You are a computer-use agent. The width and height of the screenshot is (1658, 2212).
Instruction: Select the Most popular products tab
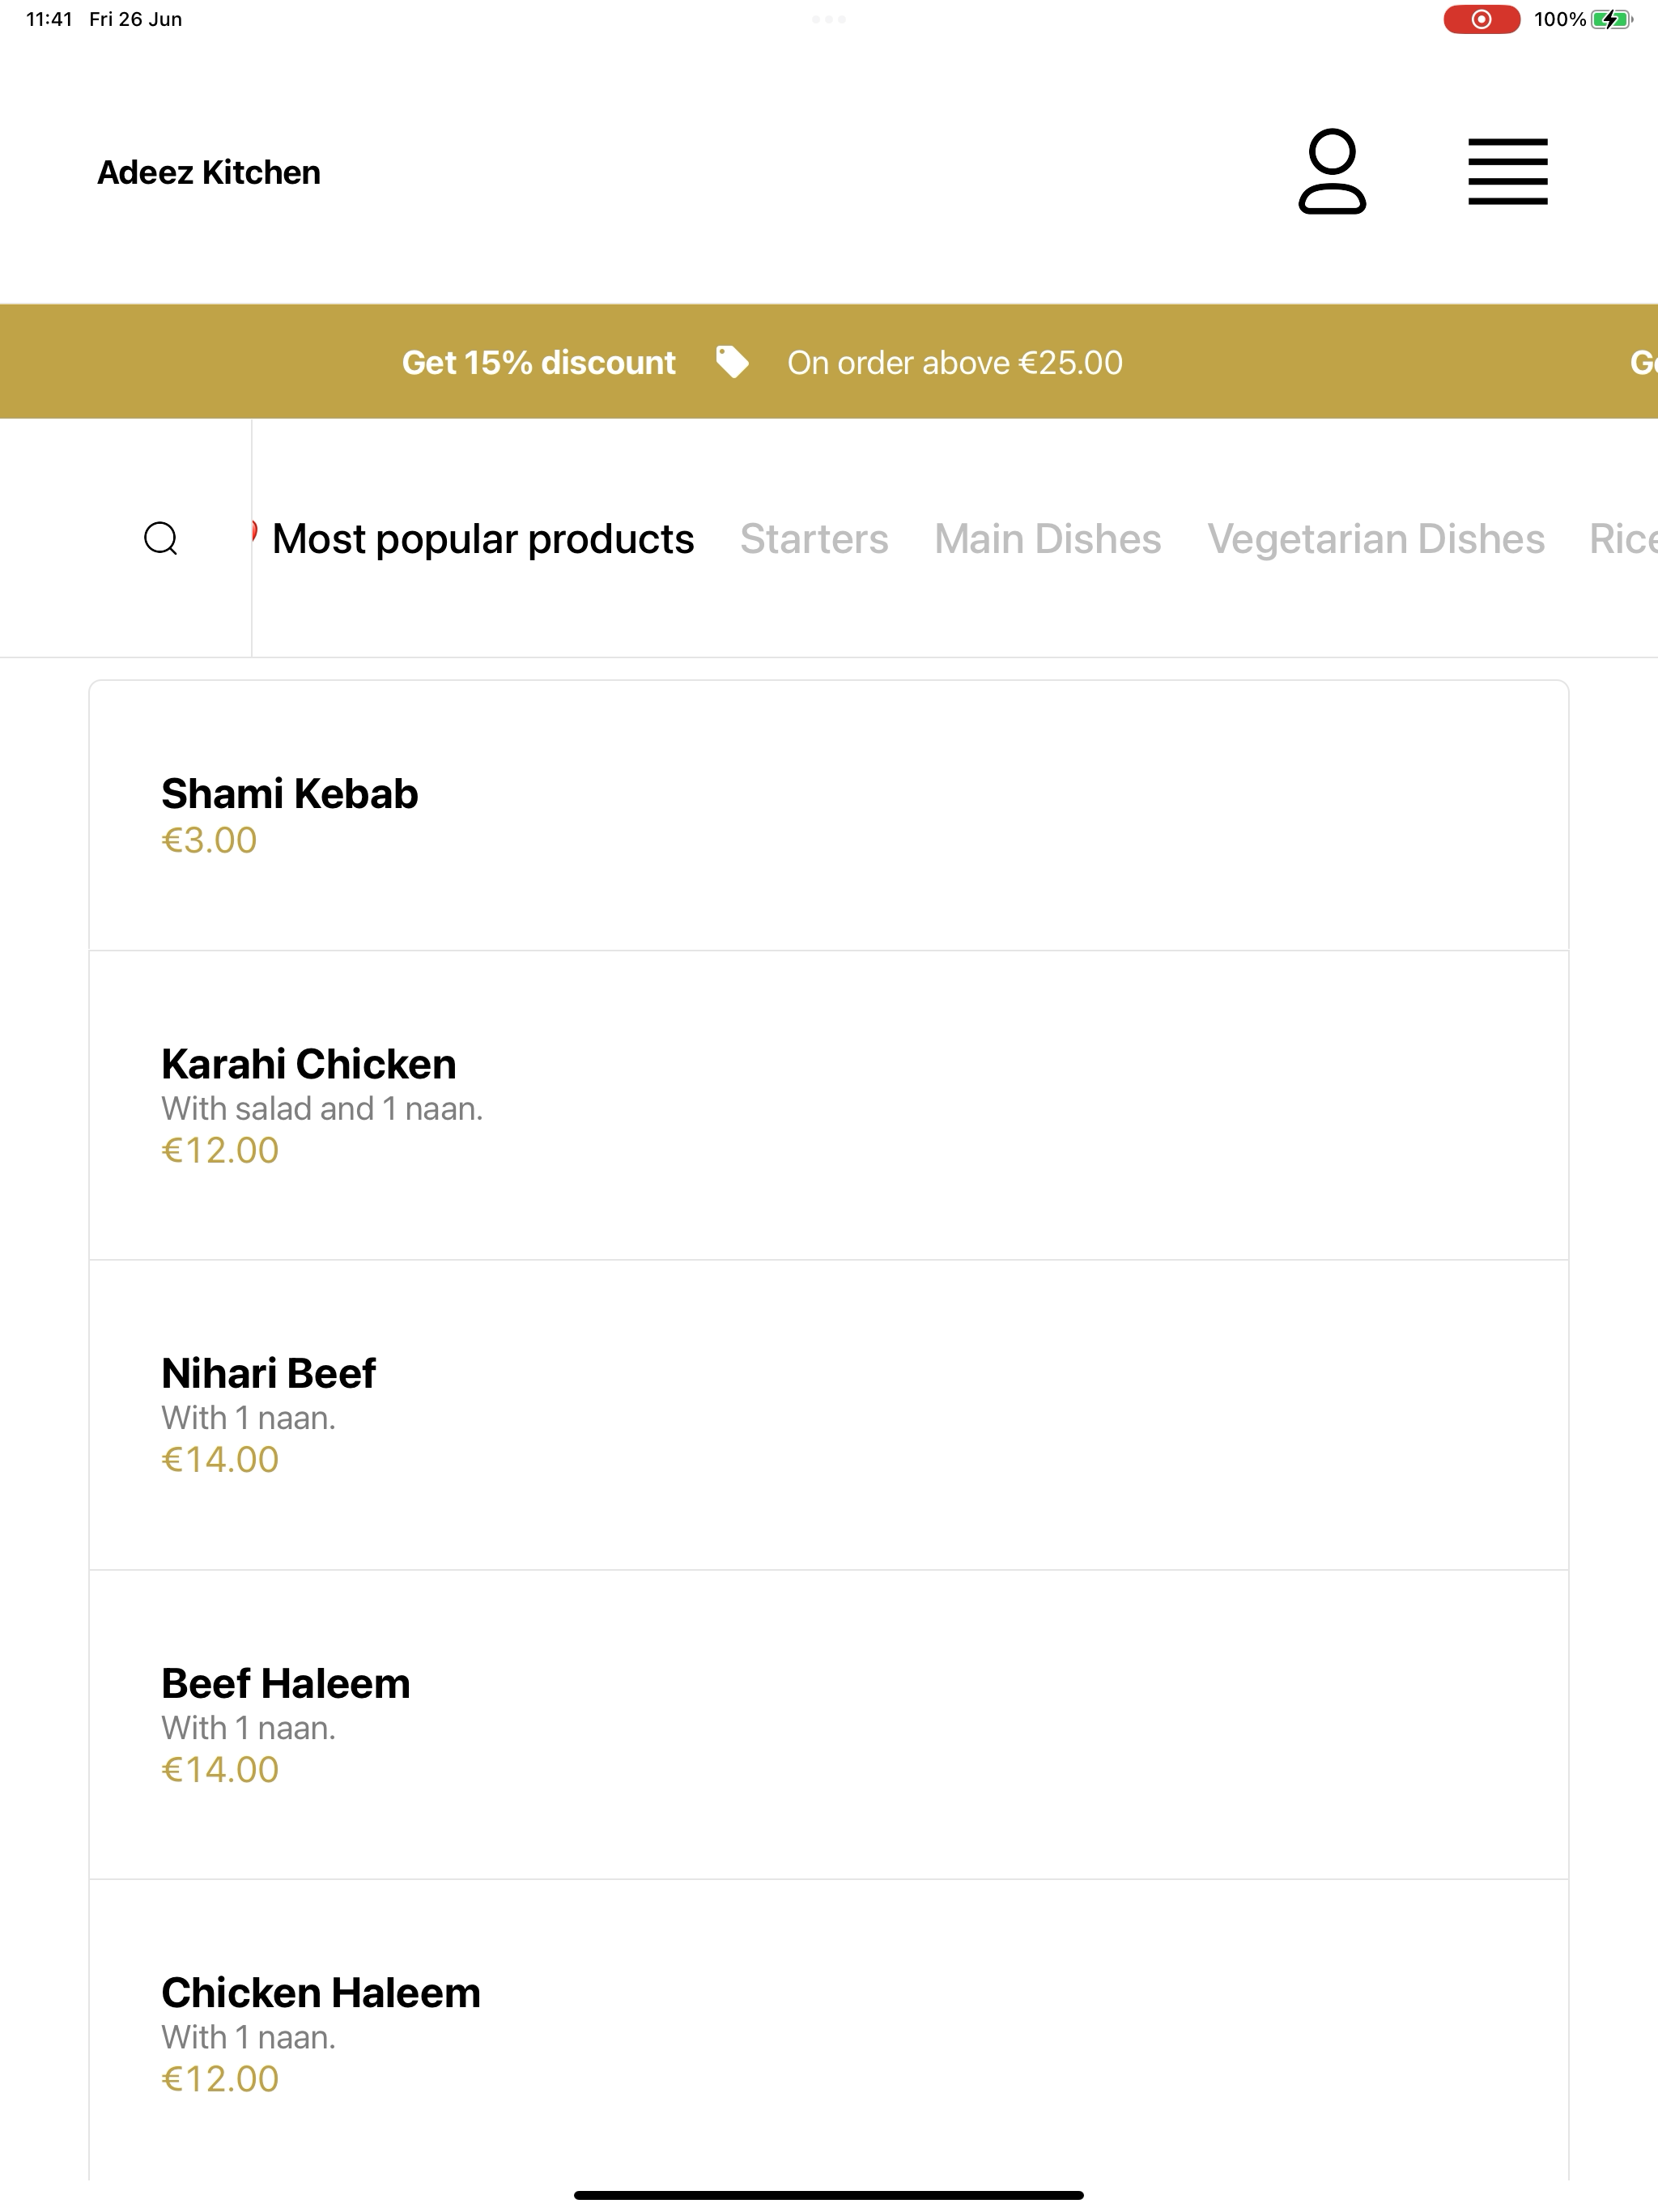click(x=483, y=539)
